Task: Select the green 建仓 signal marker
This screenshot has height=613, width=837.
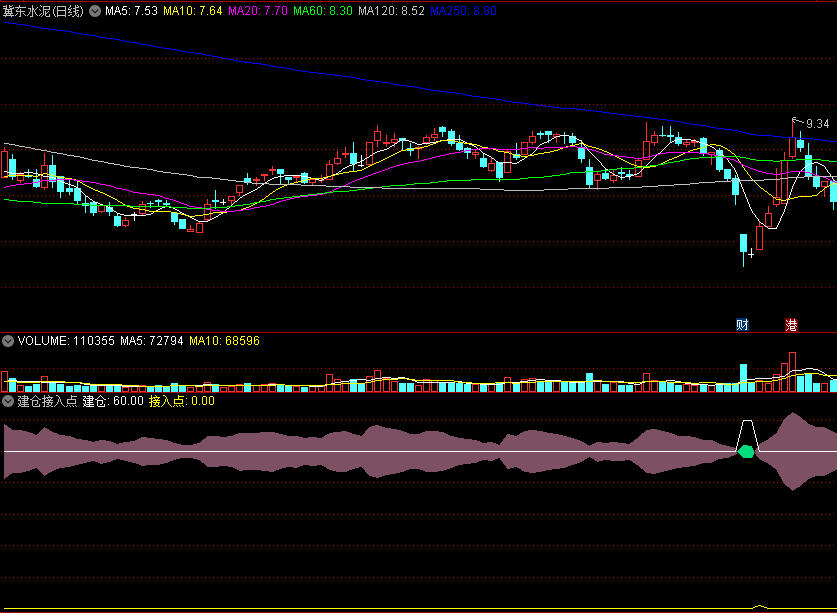Action: (746, 452)
